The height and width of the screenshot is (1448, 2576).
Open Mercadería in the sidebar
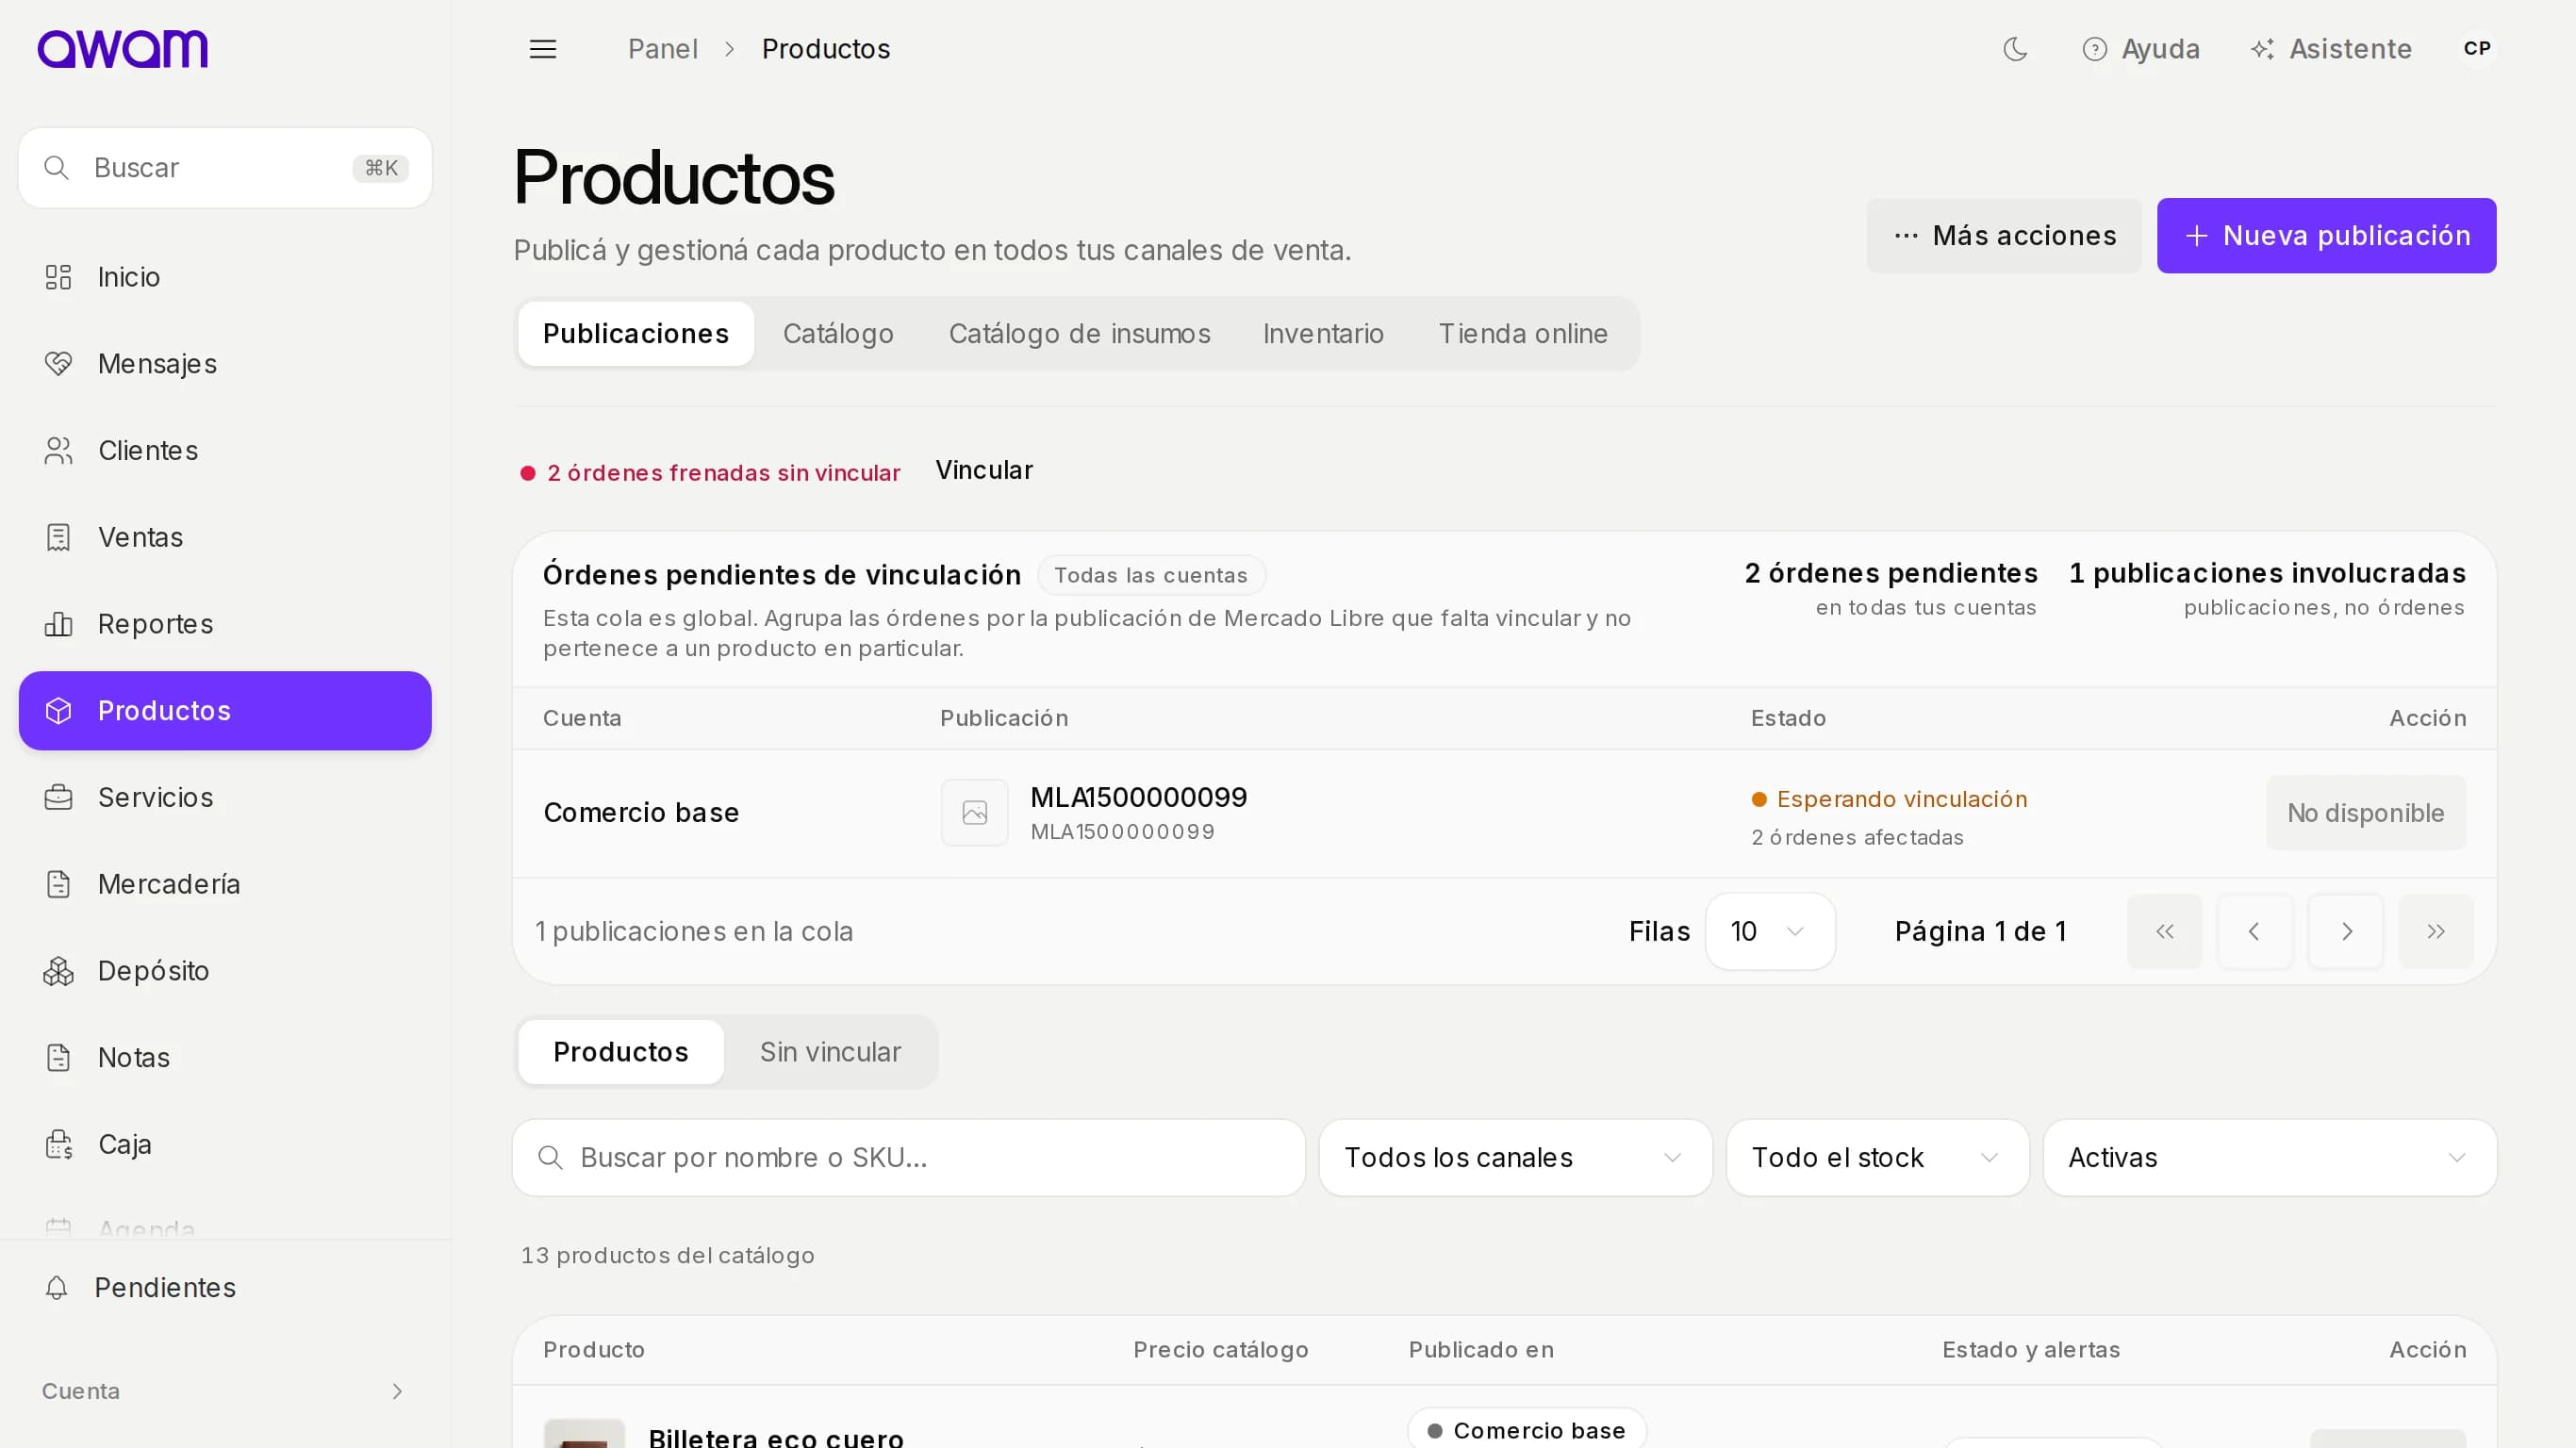[x=225, y=884]
